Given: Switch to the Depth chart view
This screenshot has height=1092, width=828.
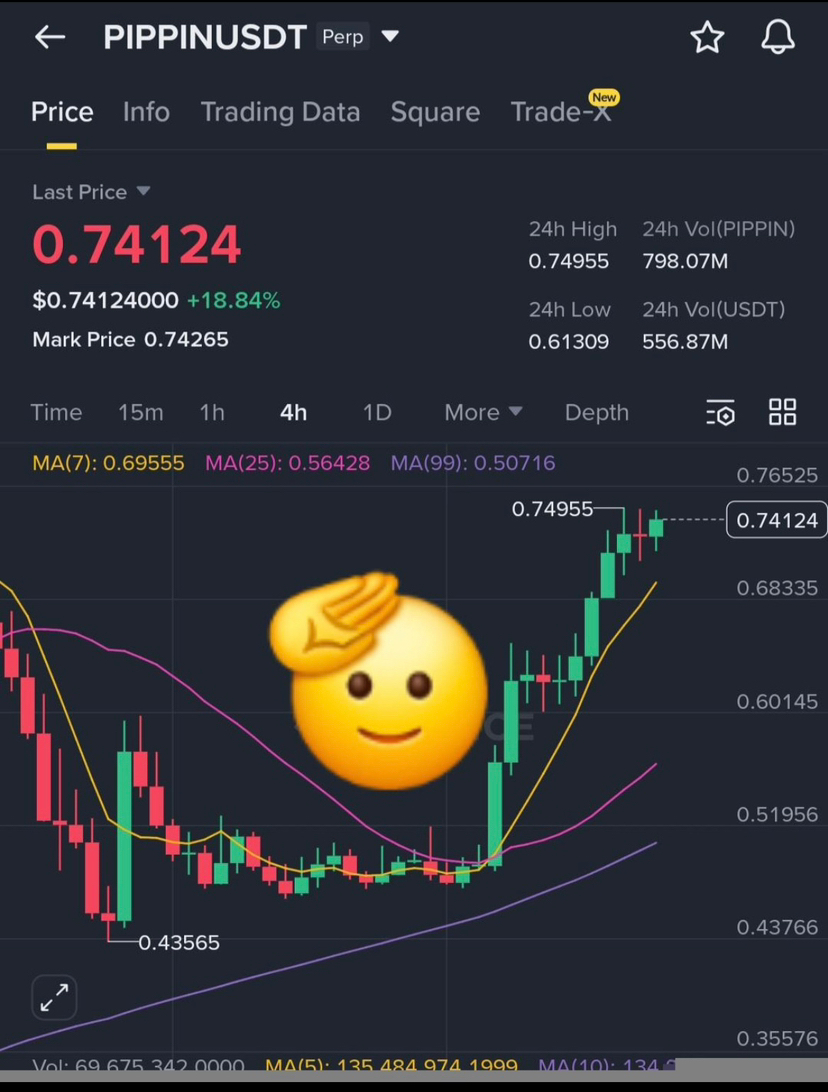Looking at the screenshot, I should tap(597, 412).
